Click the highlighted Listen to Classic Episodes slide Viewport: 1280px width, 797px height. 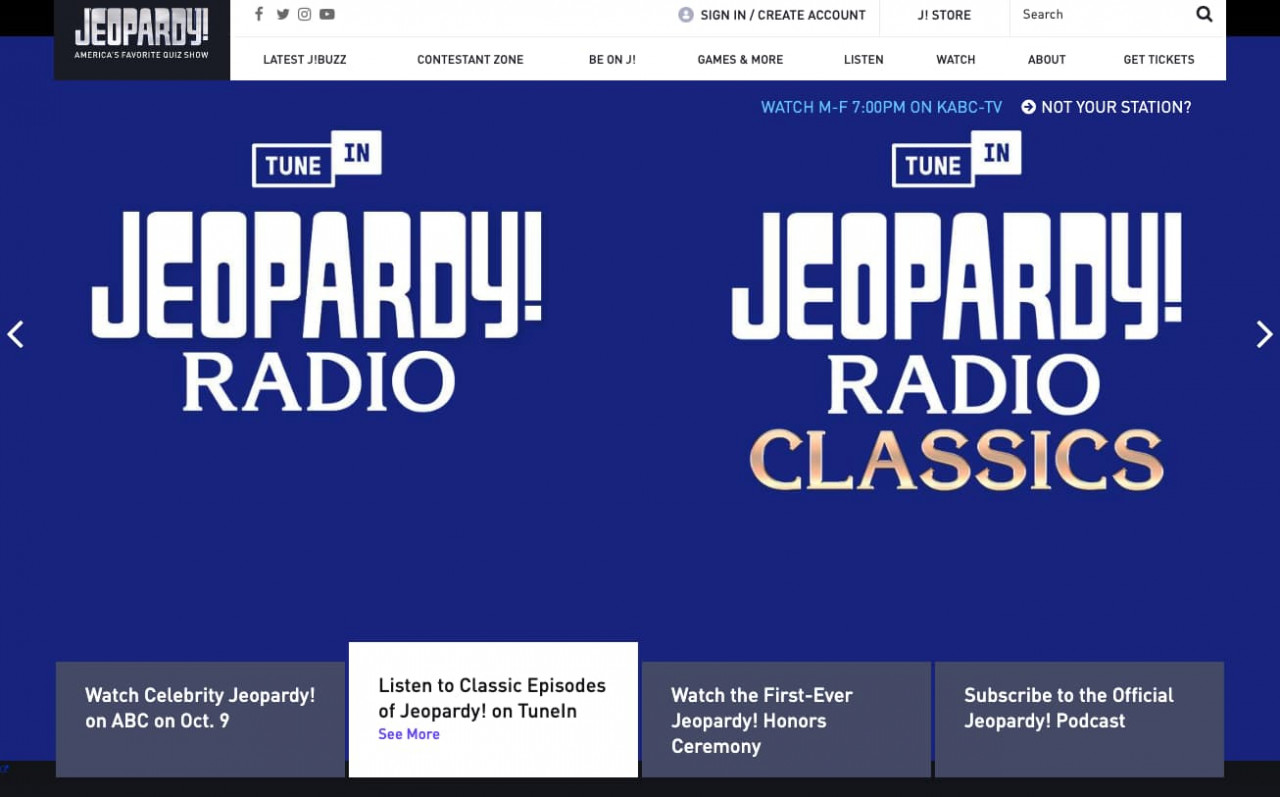(492, 700)
